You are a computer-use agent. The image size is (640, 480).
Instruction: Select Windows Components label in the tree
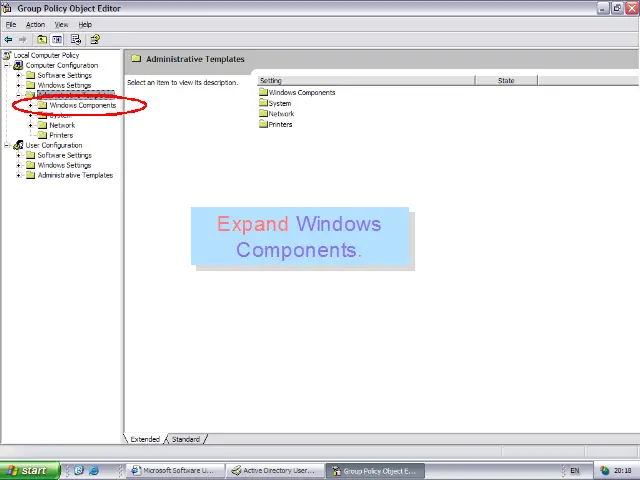click(83, 105)
